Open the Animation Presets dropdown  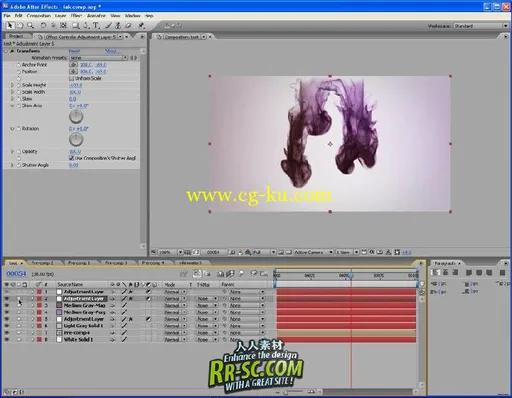coord(98,58)
